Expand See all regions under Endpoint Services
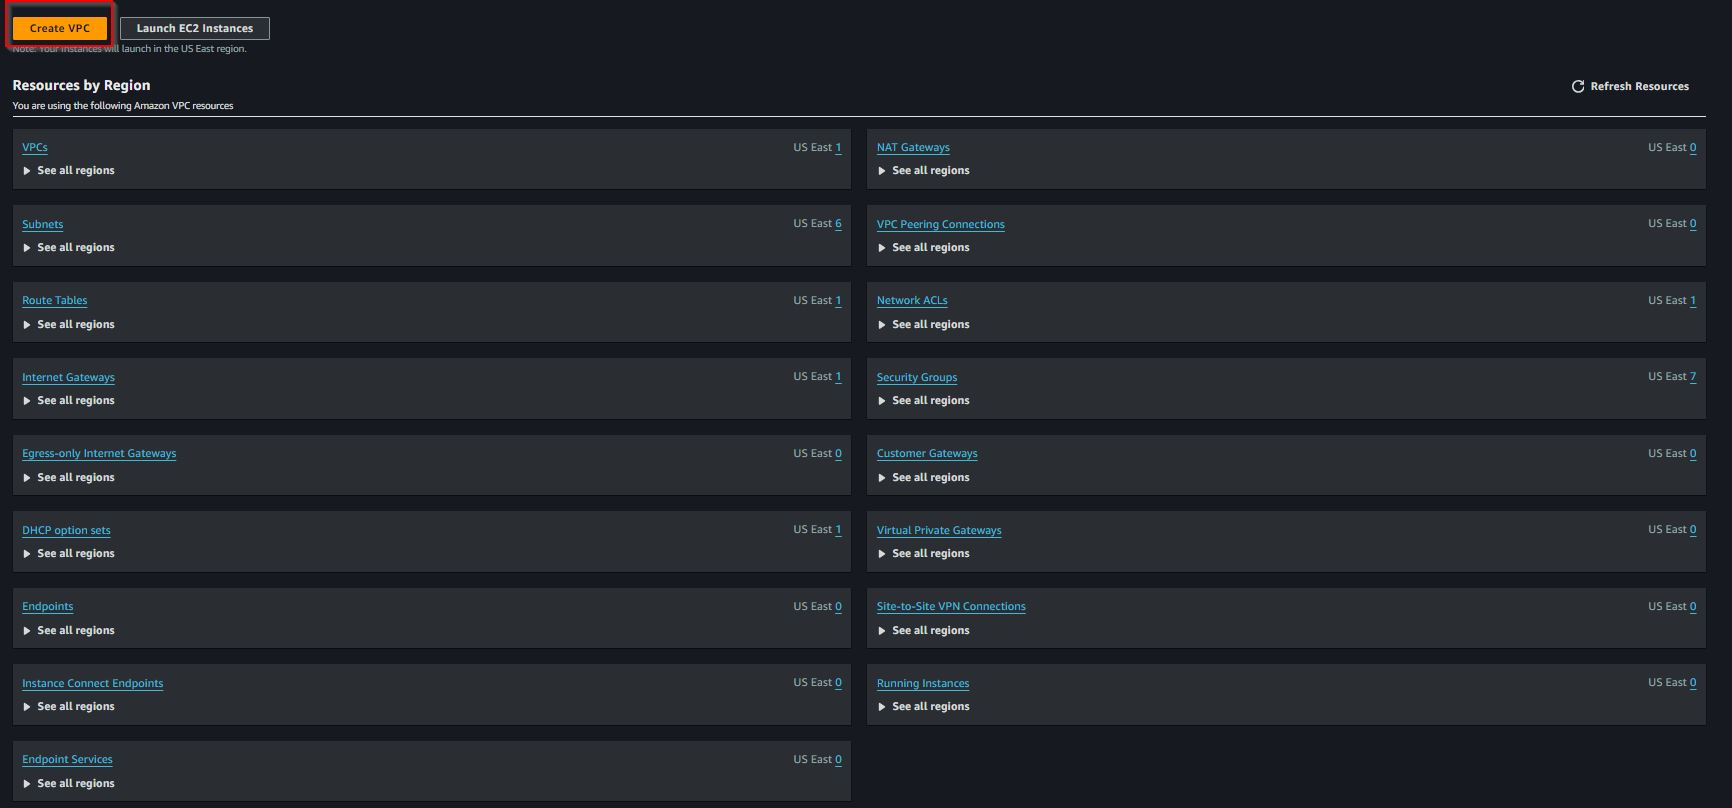The width and height of the screenshot is (1732, 808). [x=69, y=784]
